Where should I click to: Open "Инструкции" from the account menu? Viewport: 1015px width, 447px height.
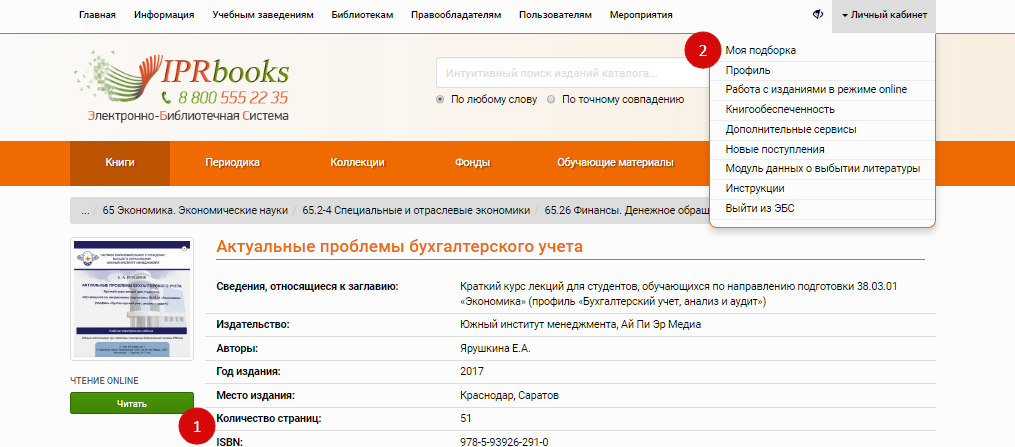coord(755,188)
